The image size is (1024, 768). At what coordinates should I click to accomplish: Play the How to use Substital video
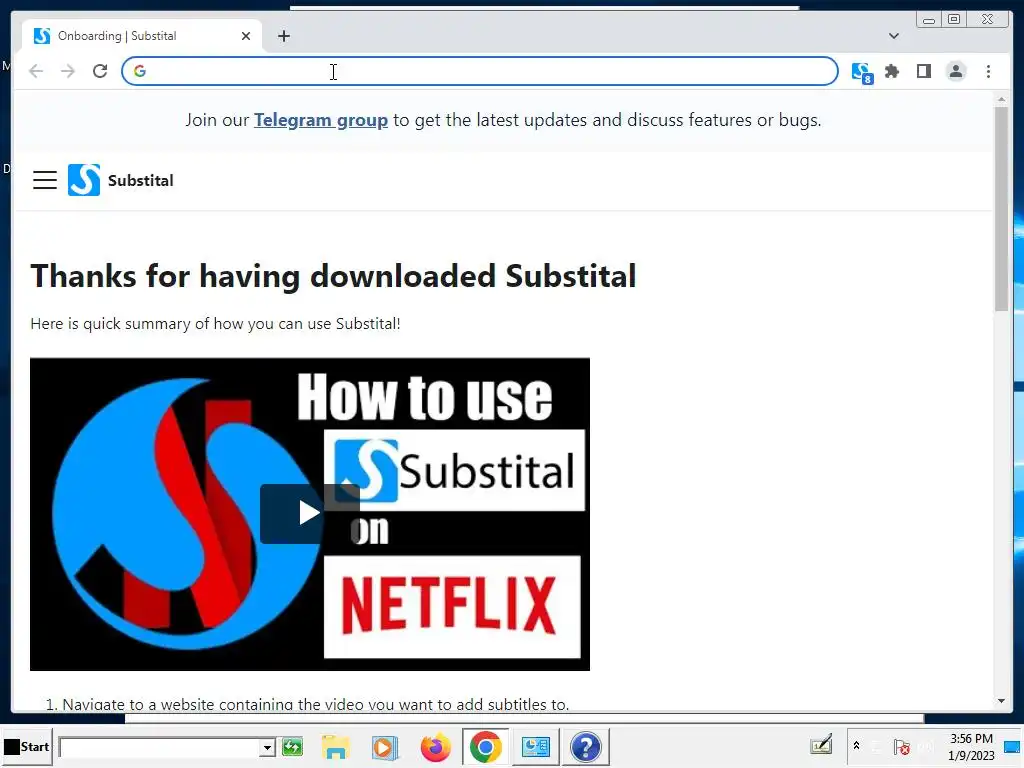pyautogui.click(x=310, y=513)
